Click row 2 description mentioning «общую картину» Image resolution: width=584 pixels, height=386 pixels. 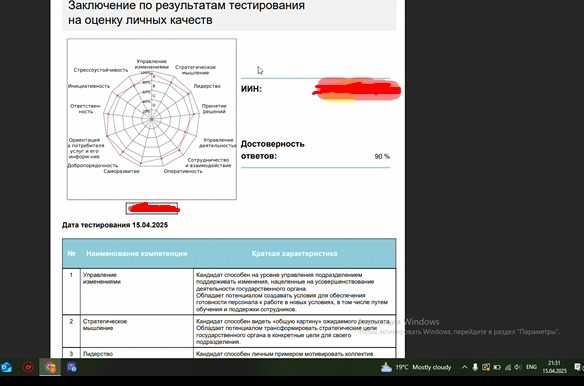(293, 331)
